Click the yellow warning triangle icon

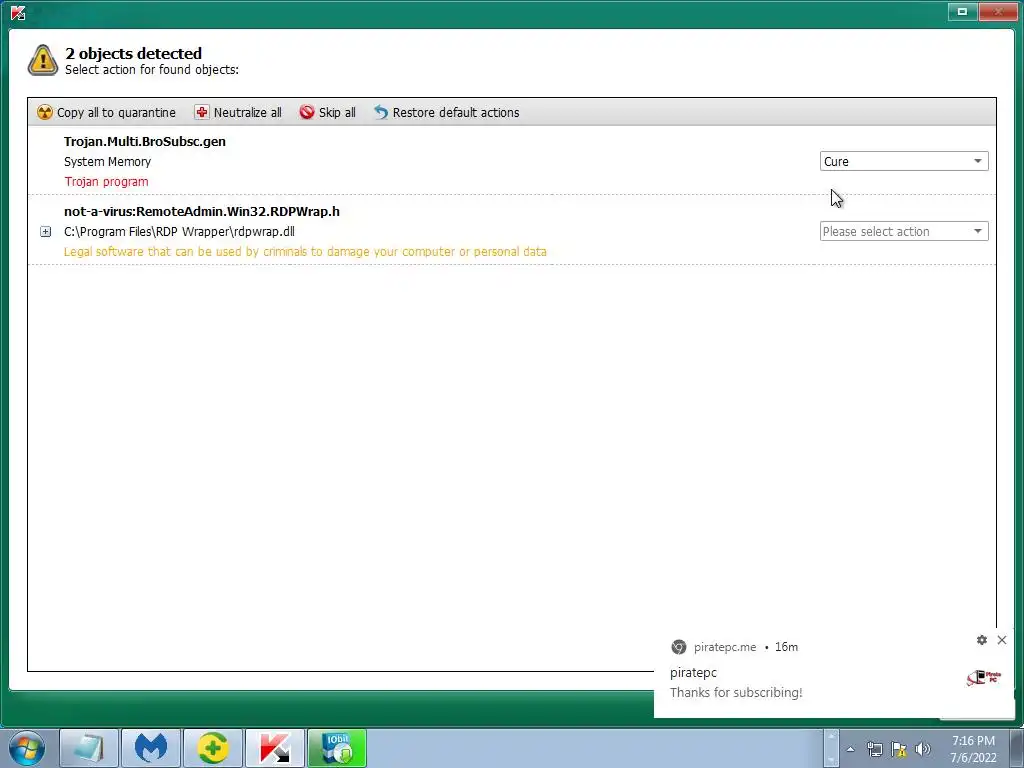click(x=42, y=61)
